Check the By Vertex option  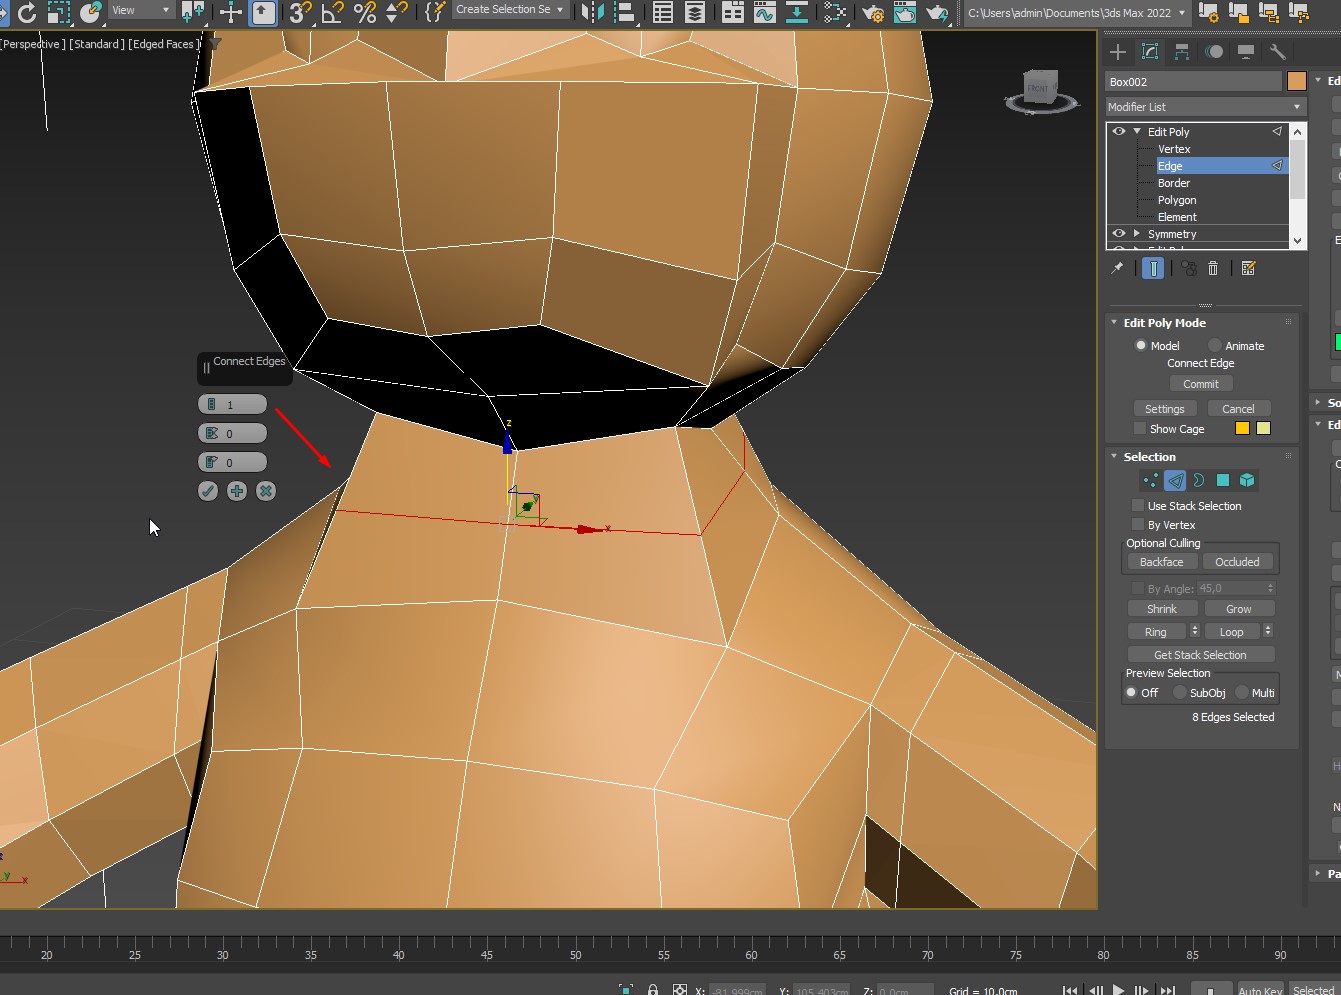click(x=1138, y=525)
